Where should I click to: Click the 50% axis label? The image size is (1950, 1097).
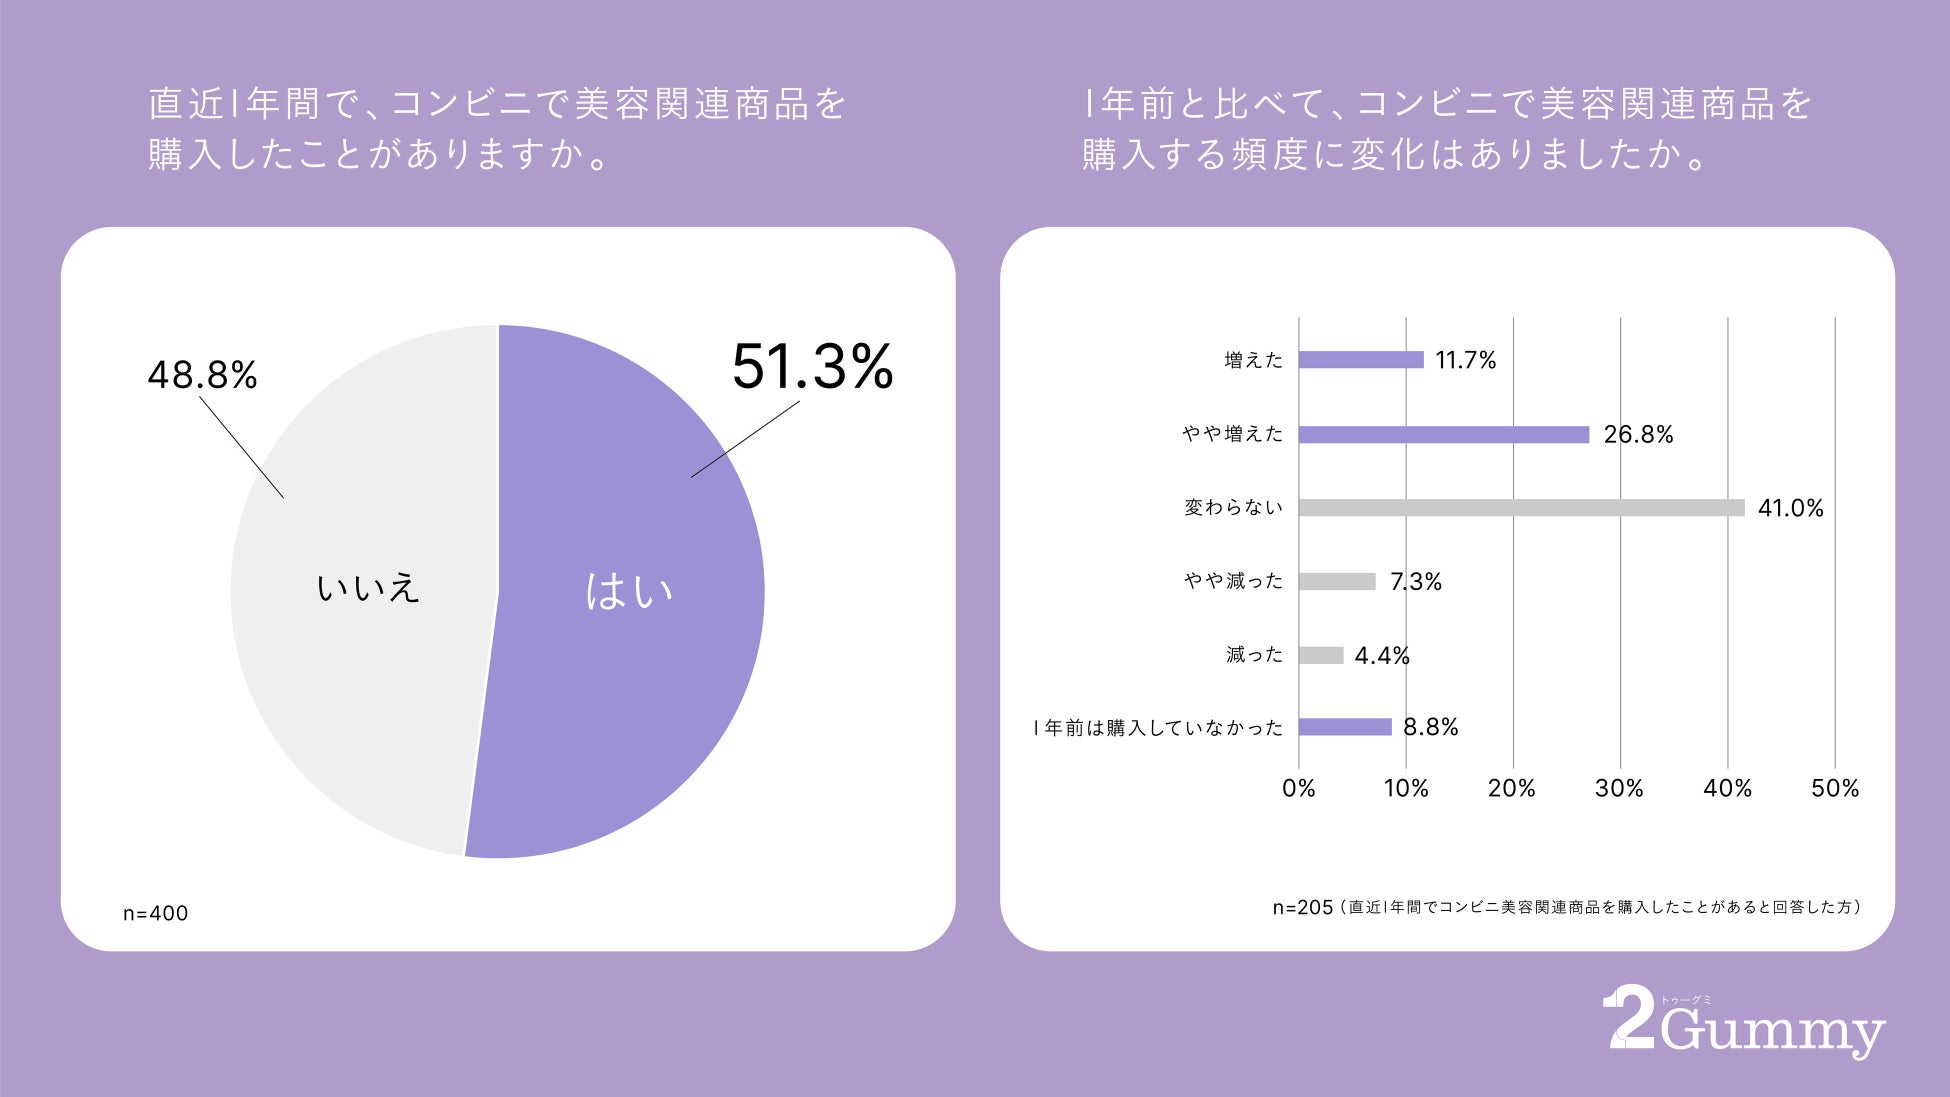pos(1835,788)
